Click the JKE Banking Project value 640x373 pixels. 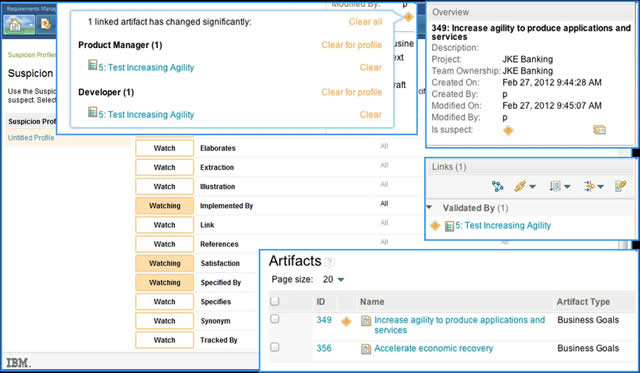click(527, 60)
